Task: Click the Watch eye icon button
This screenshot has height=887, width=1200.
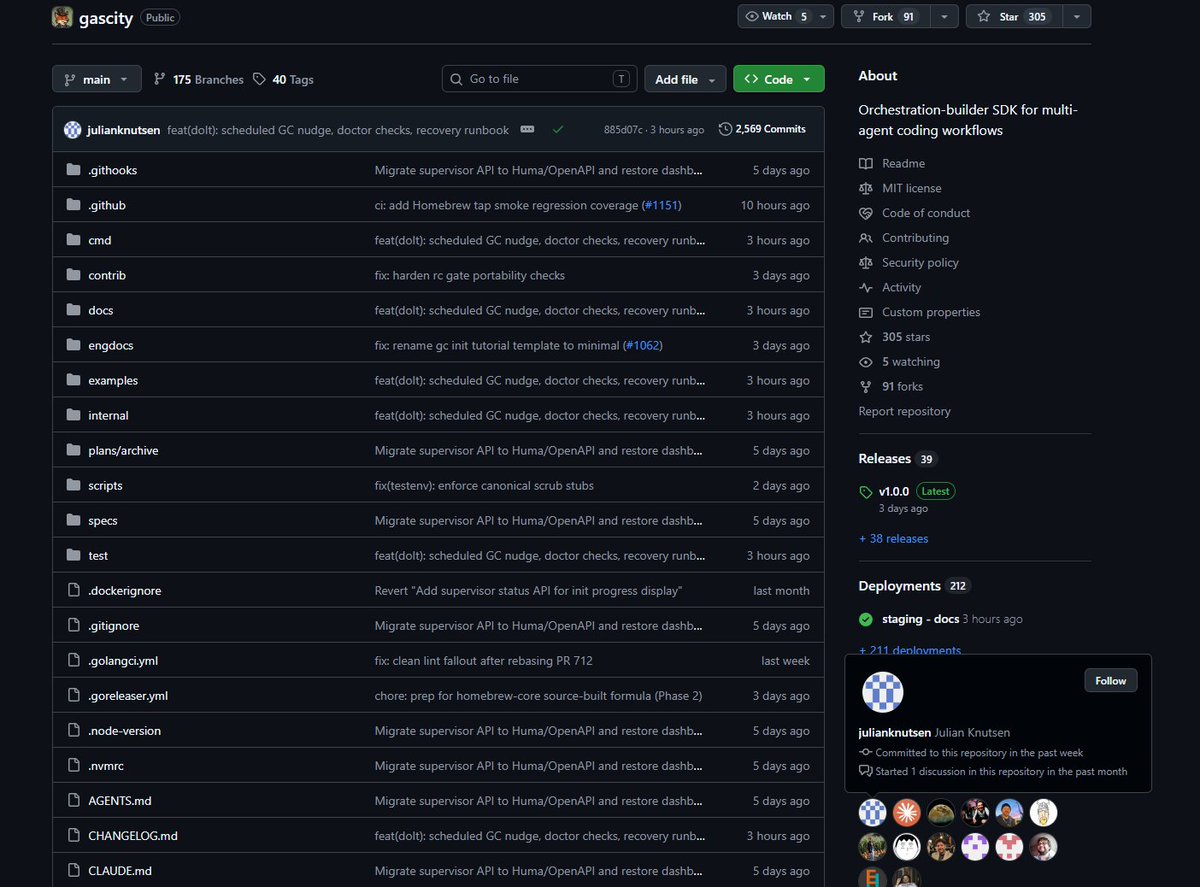Action: click(776, 17)
